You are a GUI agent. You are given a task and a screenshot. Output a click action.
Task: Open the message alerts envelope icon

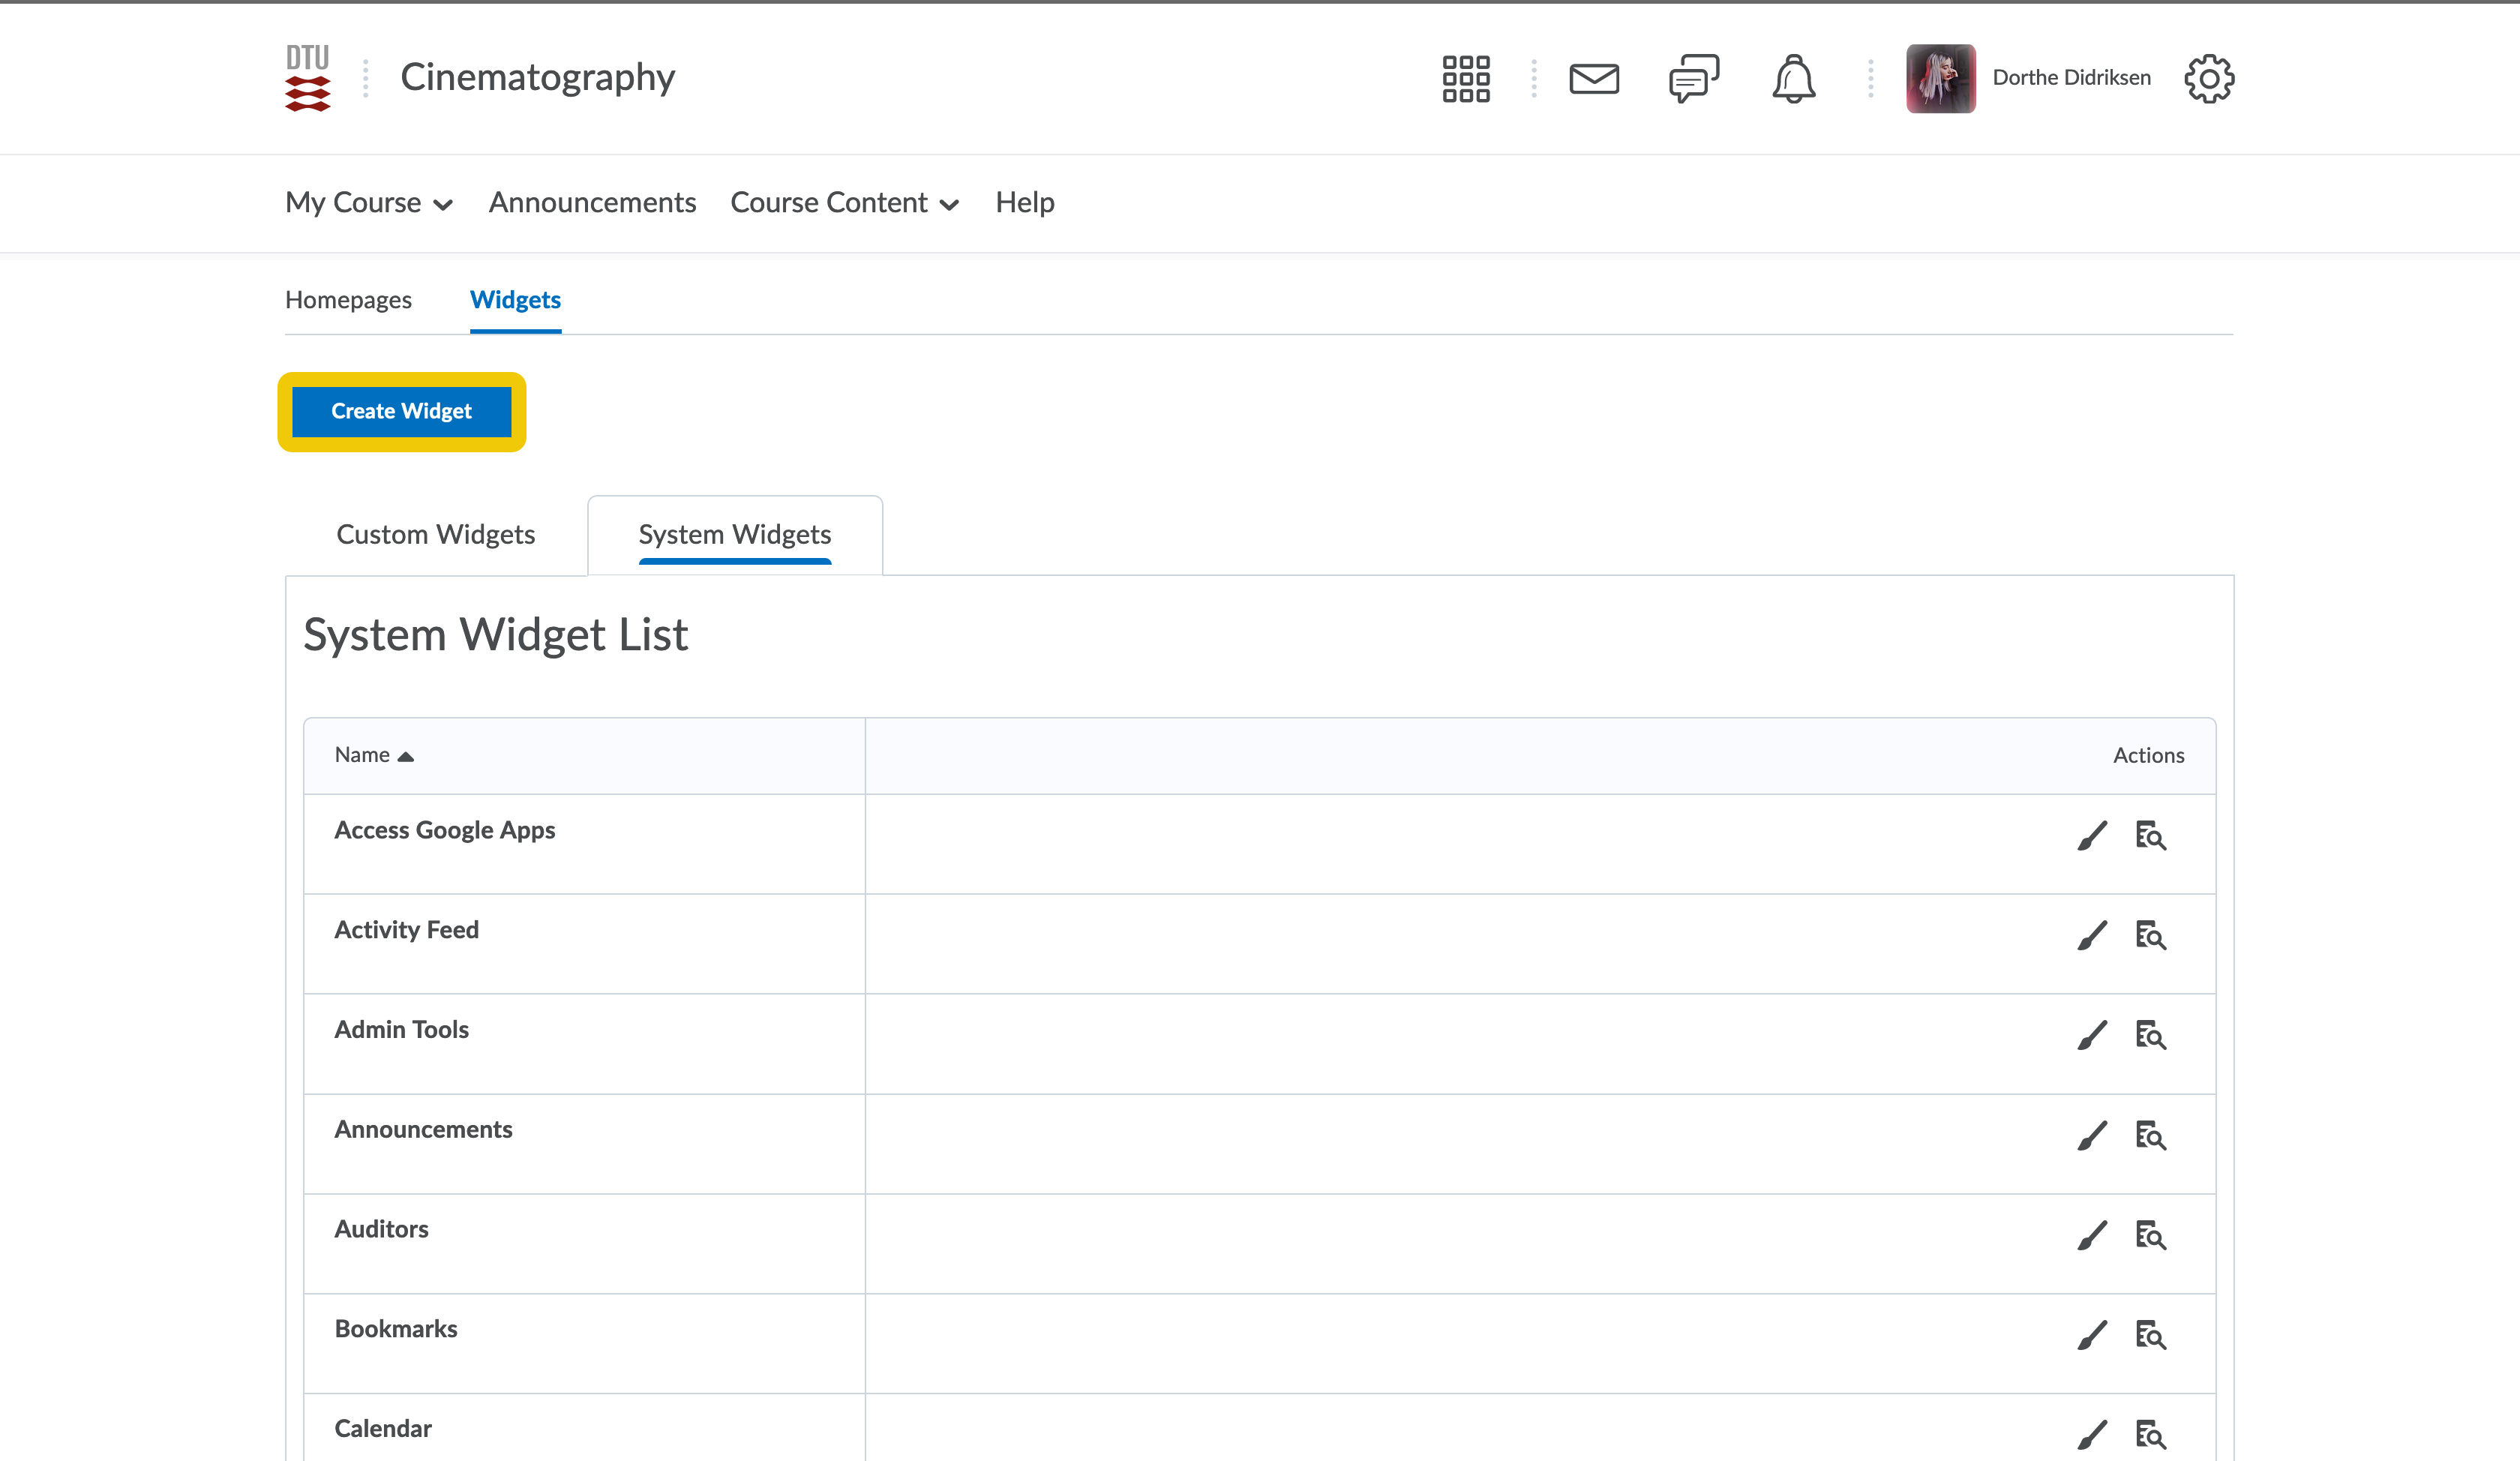point(1594,78)
